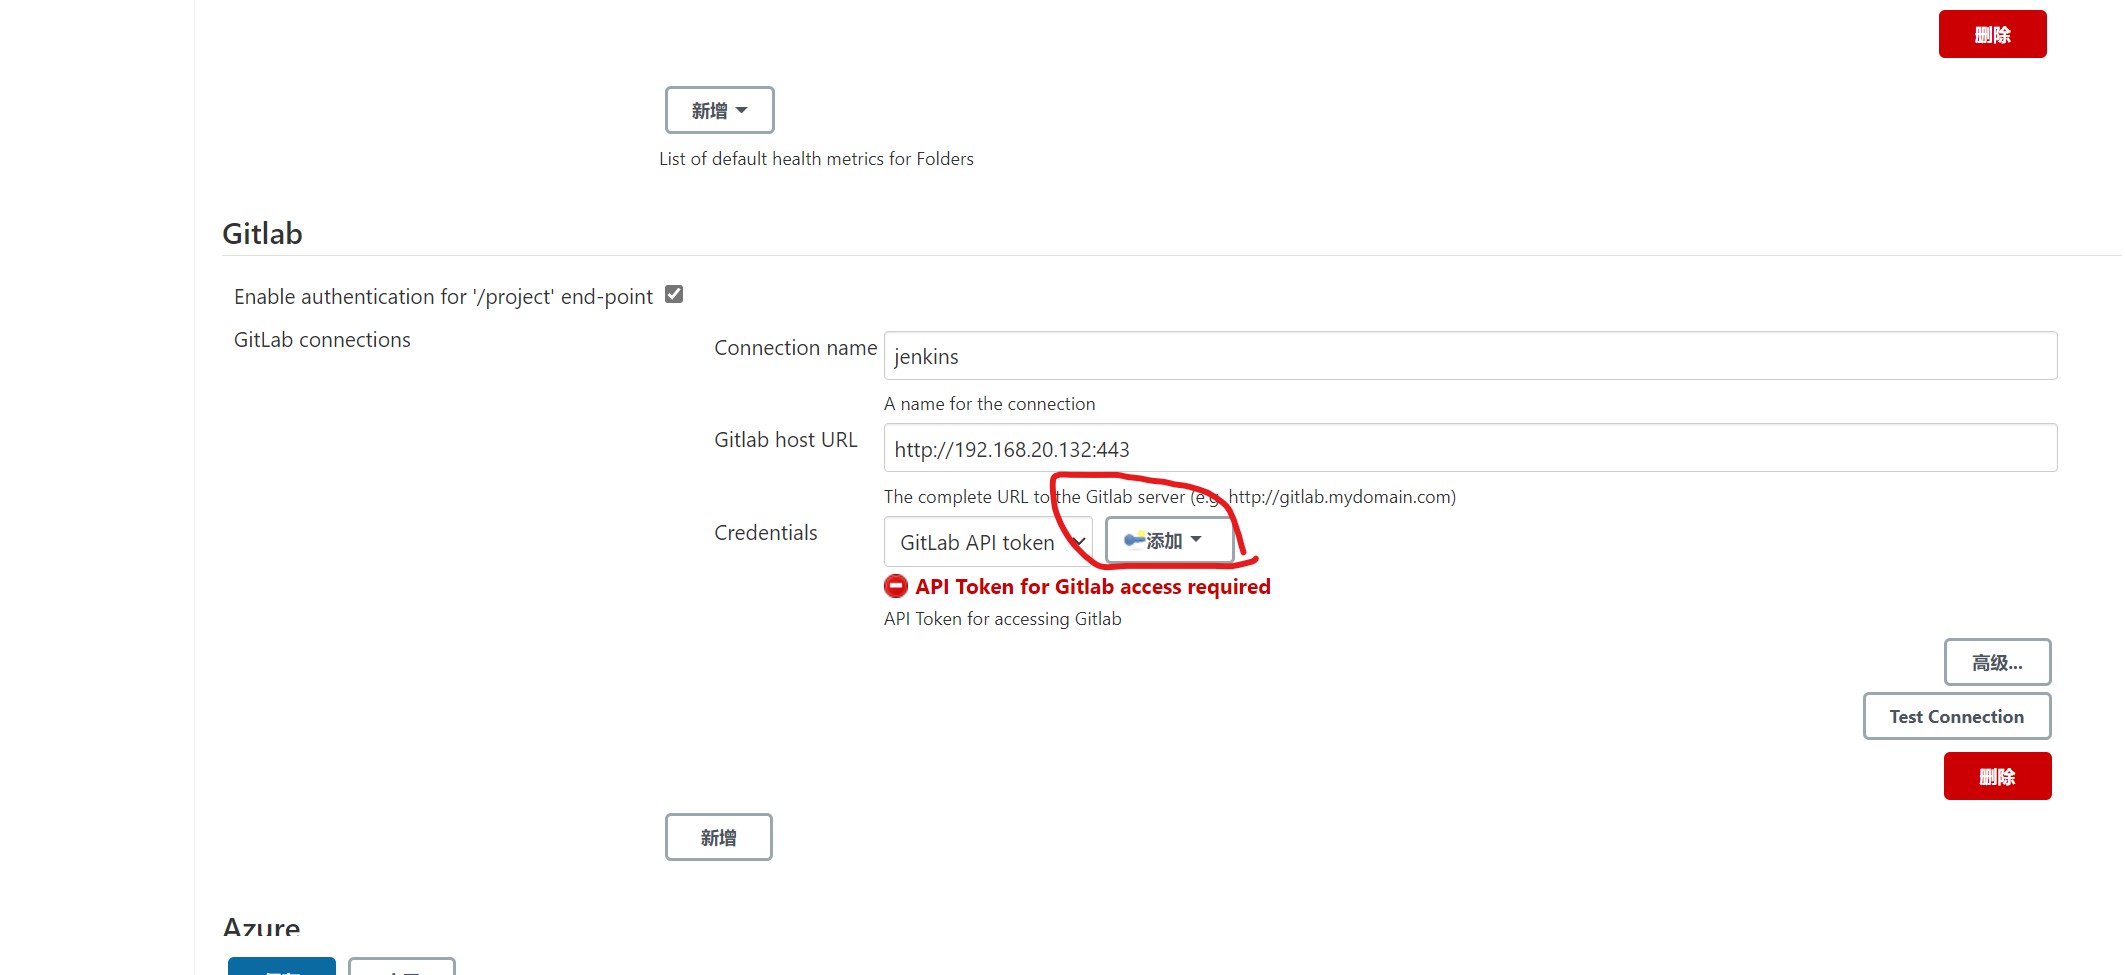Toggle 'Enable authentication for /project end-point' checkbox
Image resolution: width=2125 pixels, height=975 pixels.
click(674, 295)
